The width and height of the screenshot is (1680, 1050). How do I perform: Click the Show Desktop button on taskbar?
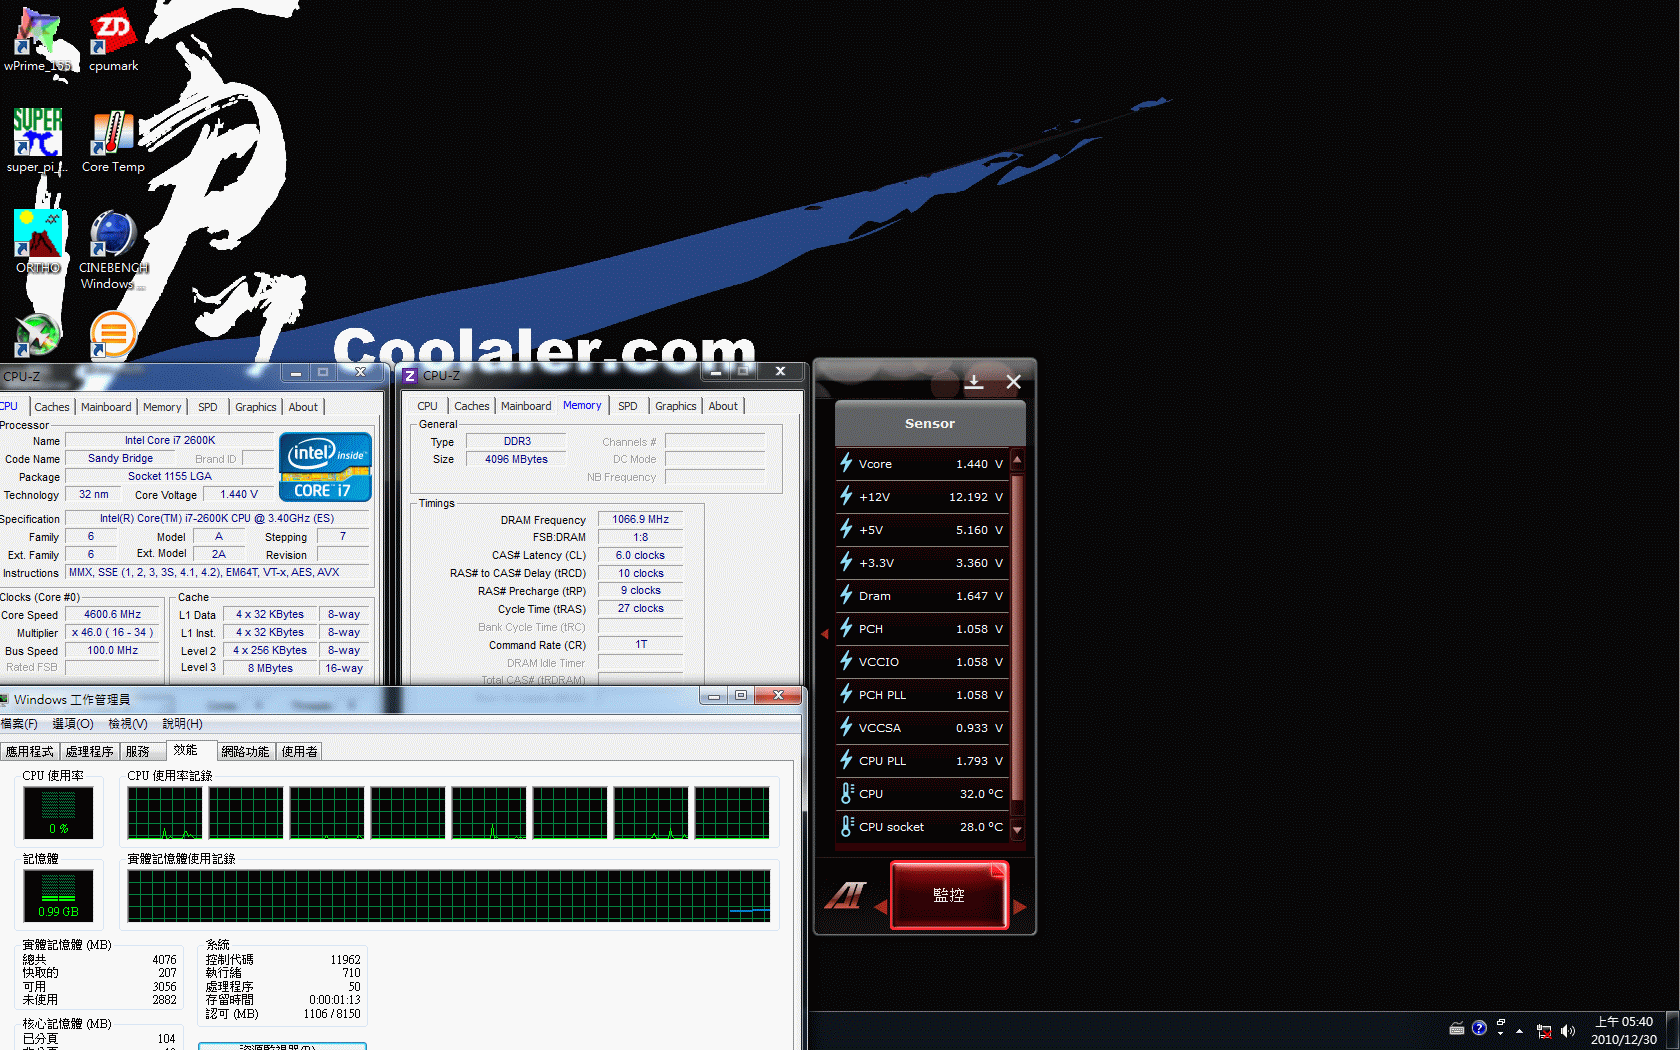pos(1673,1030)
